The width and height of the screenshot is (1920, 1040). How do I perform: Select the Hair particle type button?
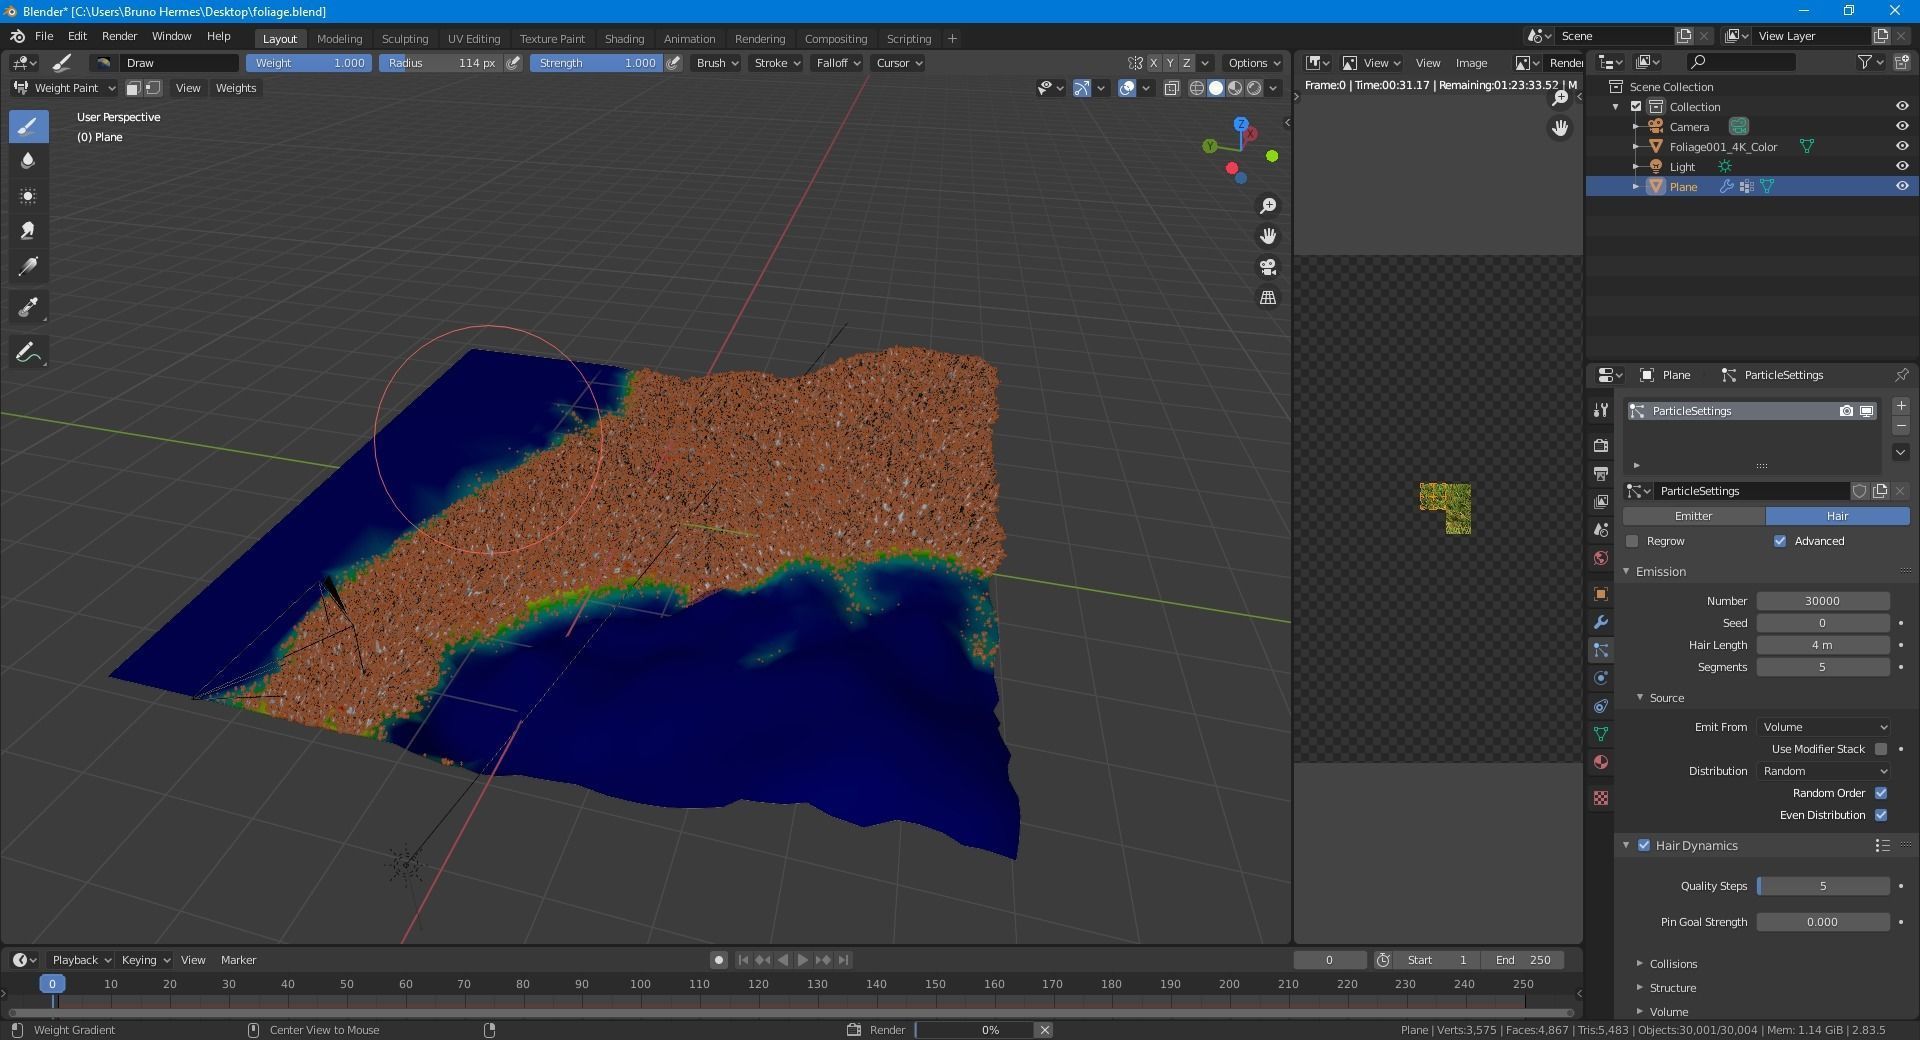[1838, 516]
